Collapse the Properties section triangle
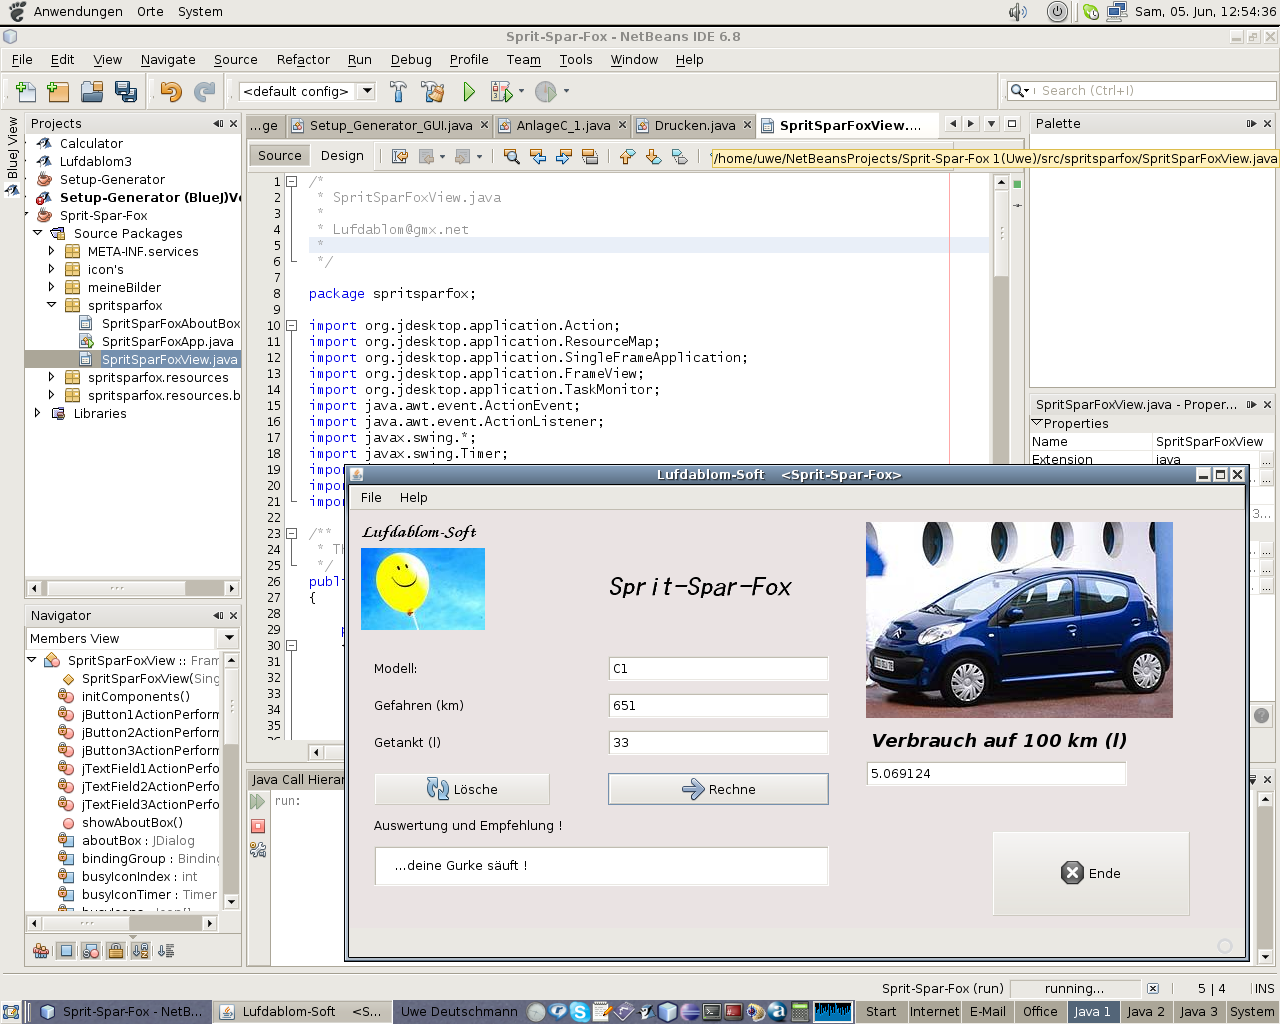The image size is (1280, 1024). pyautogui.click(x=1037, y=423)
